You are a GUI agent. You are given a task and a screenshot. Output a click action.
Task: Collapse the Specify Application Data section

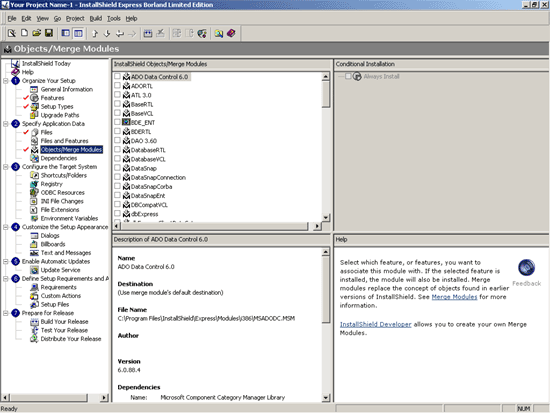pyautogui.click(x=6, y=124)
